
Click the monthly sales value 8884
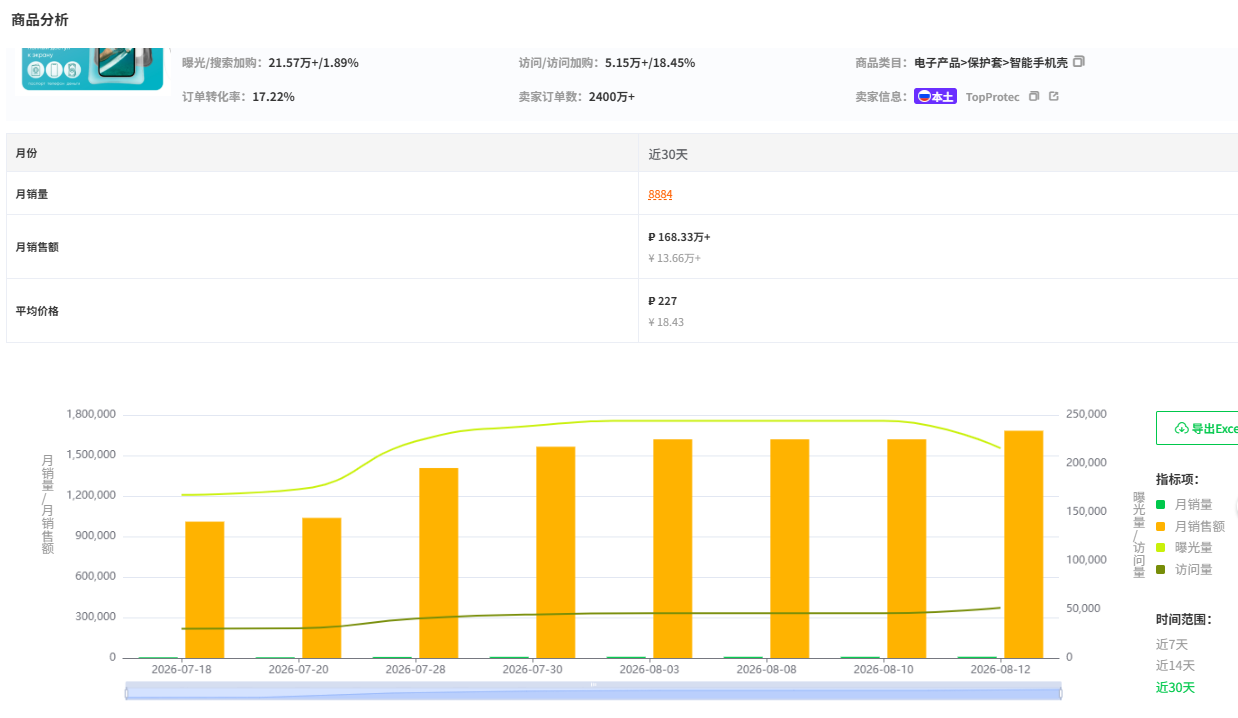(x=660, y=194)
